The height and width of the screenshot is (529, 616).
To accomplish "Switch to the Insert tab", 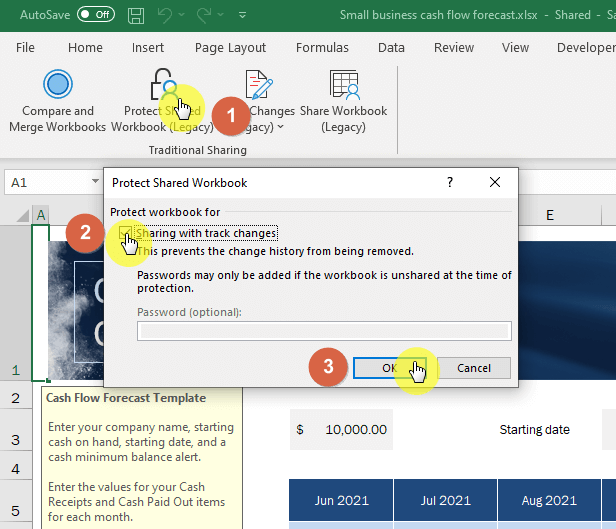I will [x=148, y=48].
